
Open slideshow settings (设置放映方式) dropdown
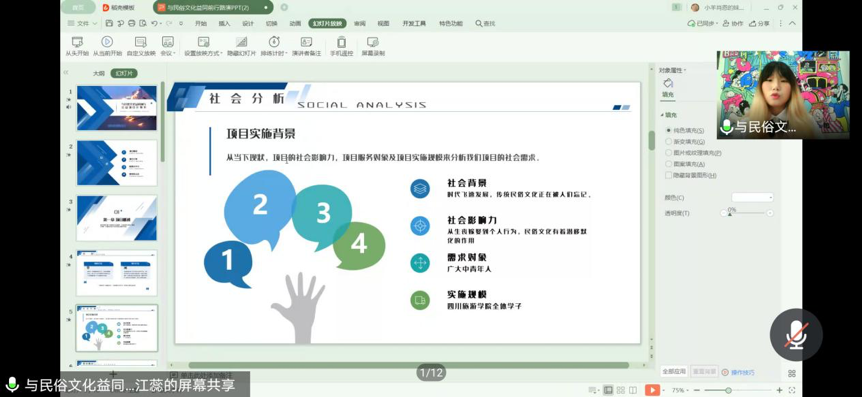pyautogui.click(x=203, y=46)
